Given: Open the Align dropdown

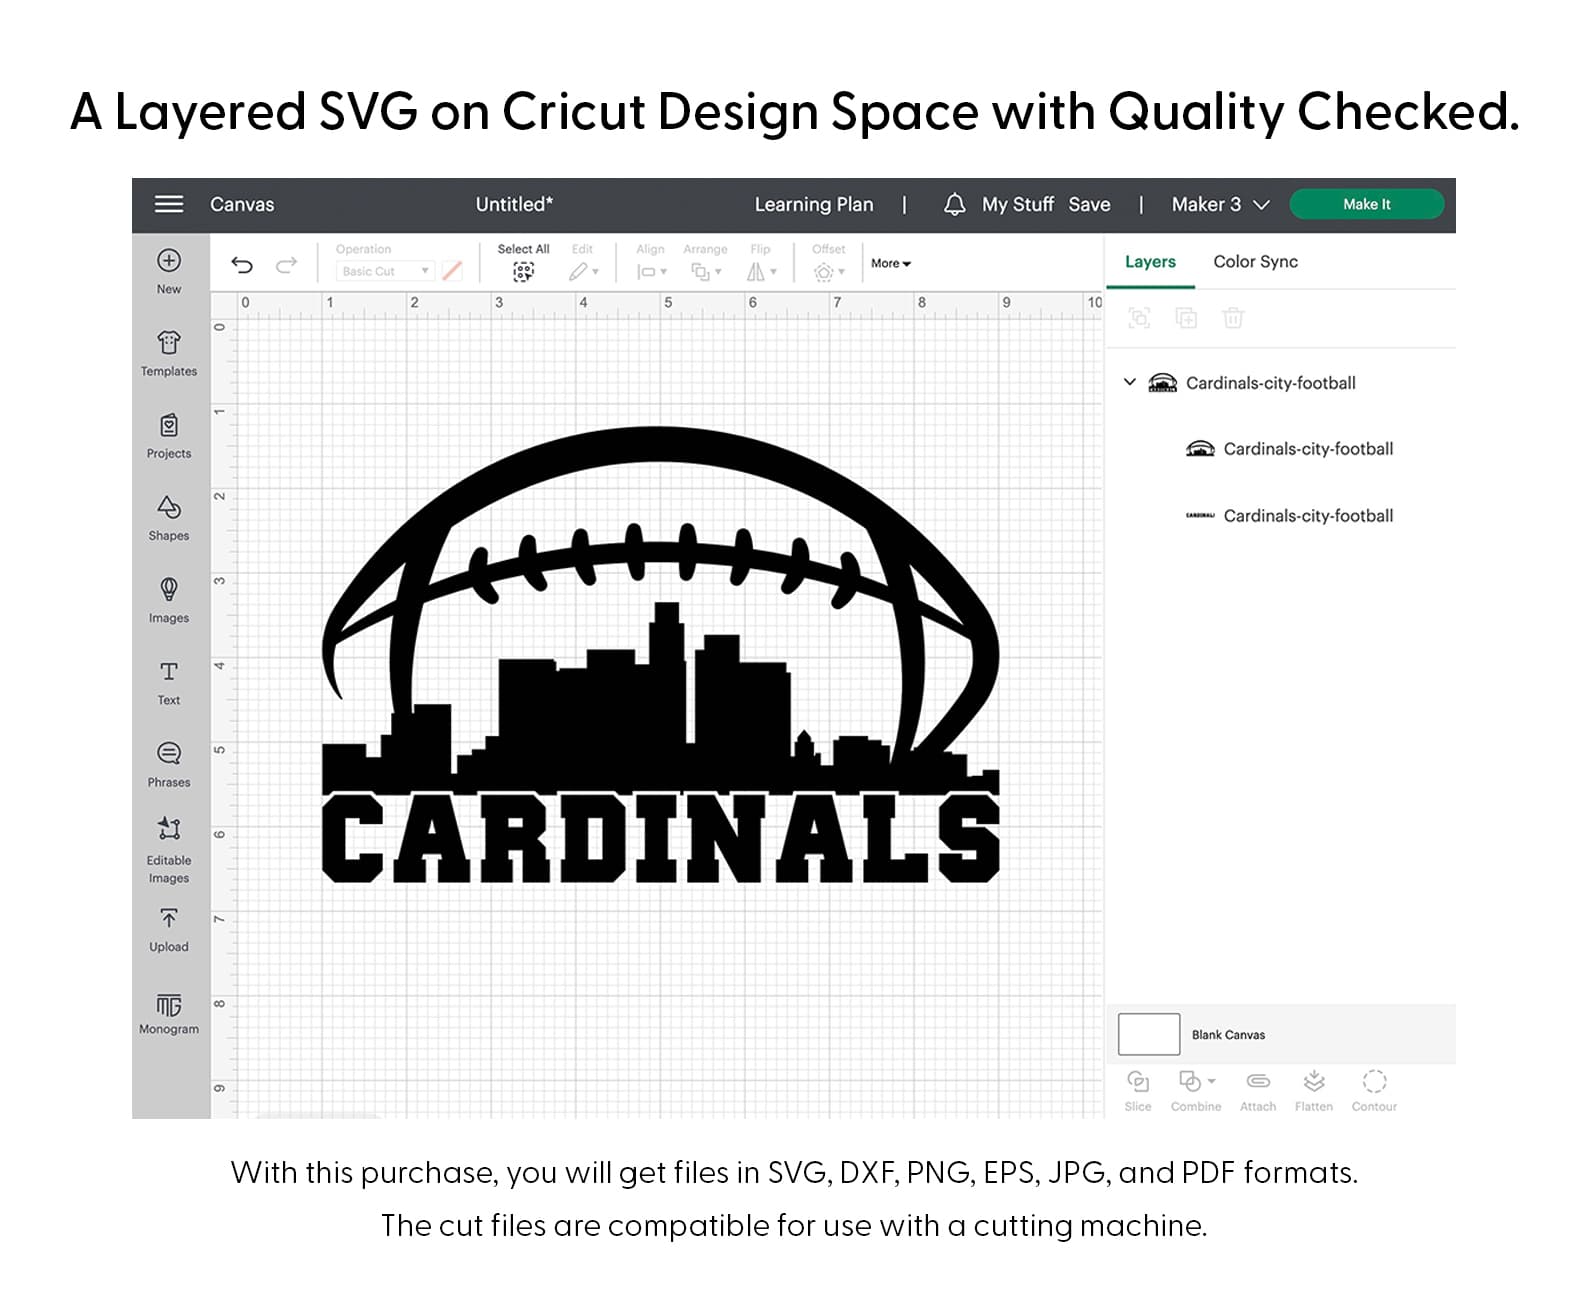Looking at the screenshot, I should coord(652,271).
